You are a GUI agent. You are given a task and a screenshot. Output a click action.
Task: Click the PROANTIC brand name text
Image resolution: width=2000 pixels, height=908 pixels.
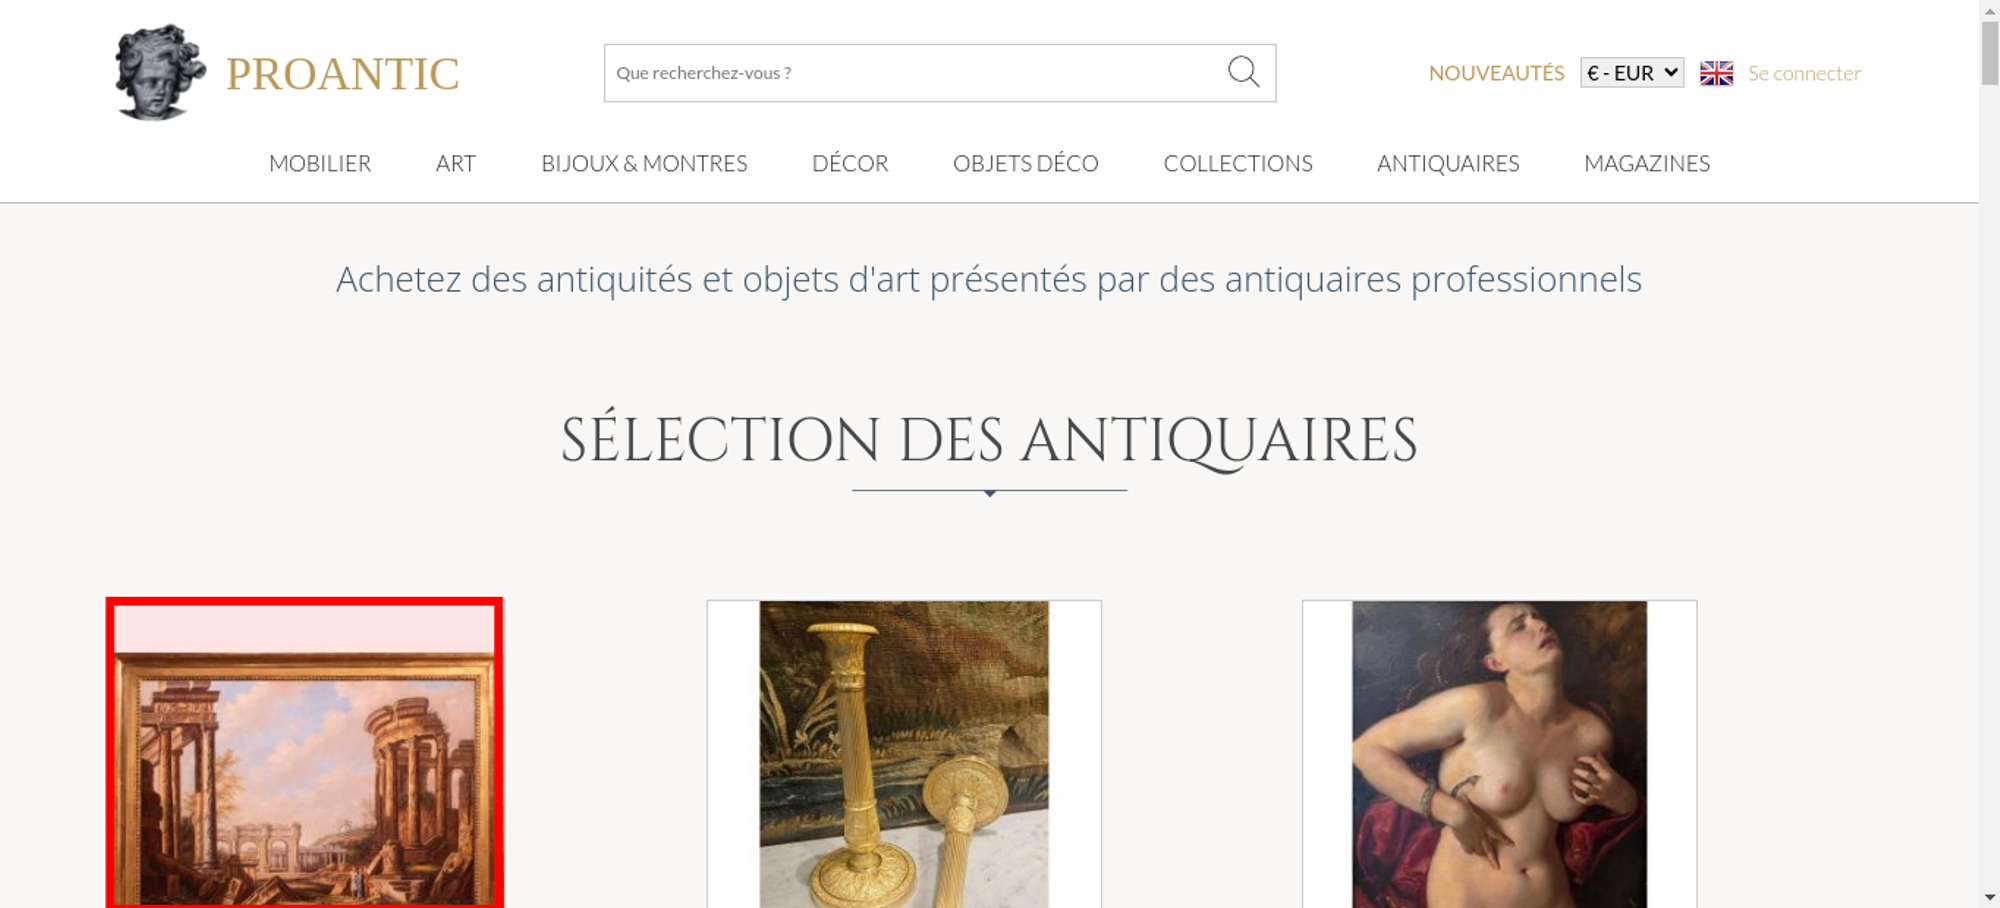click(343, 74)
